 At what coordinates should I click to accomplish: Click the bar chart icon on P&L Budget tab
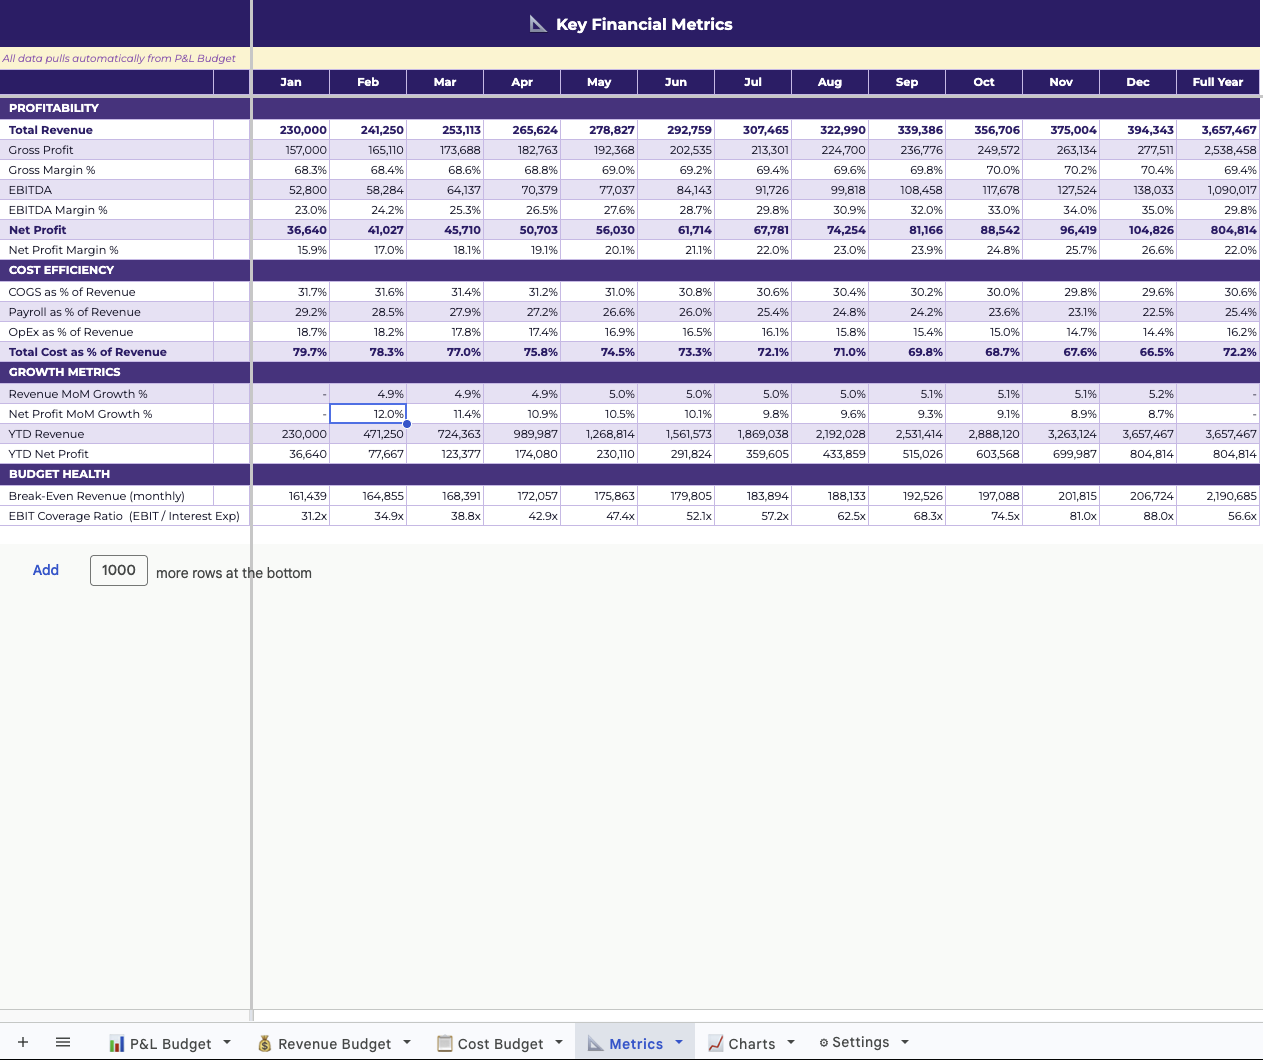117,1043
